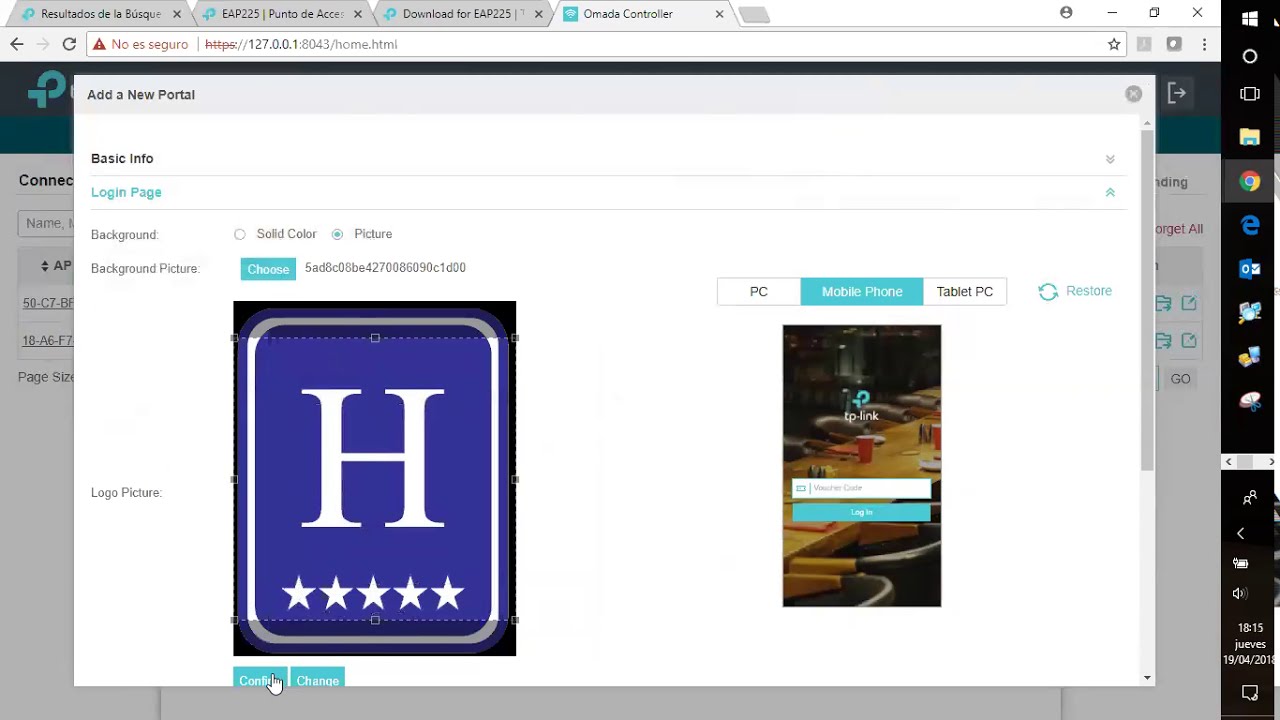Click the dialog scrollbar down arrow
The height and width of the screenshot is (720, 1280).
[x=1147, y=678]
